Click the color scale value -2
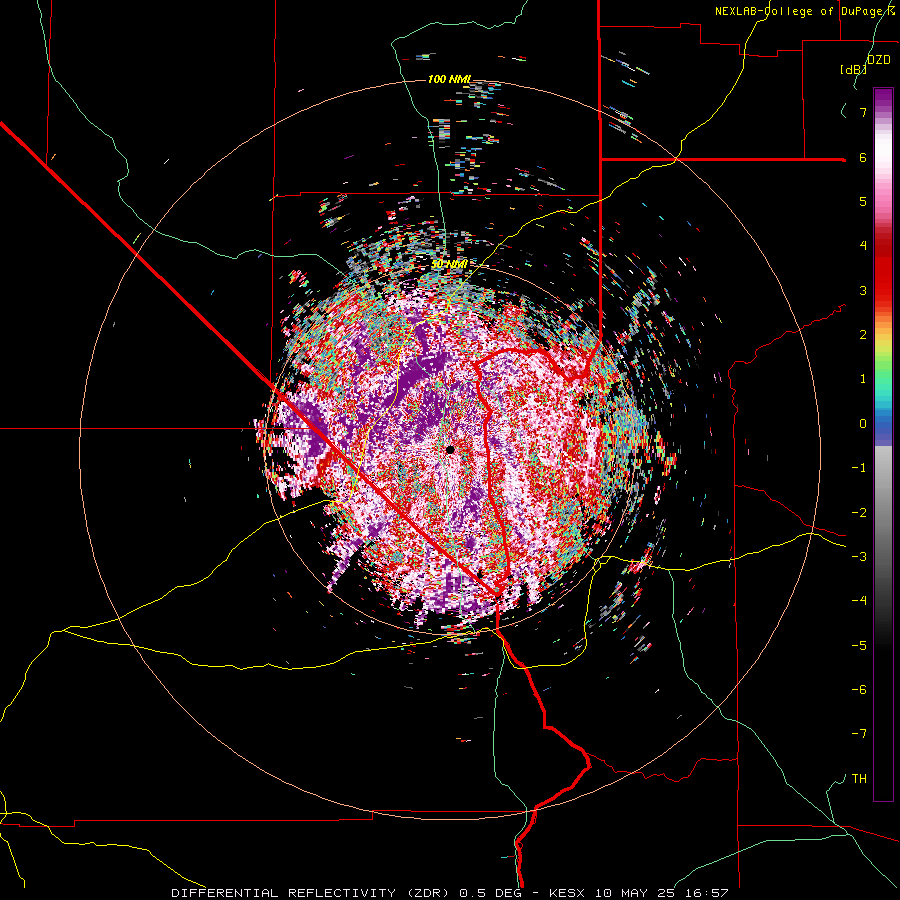The image size is (900, 900). pos(859,513)
